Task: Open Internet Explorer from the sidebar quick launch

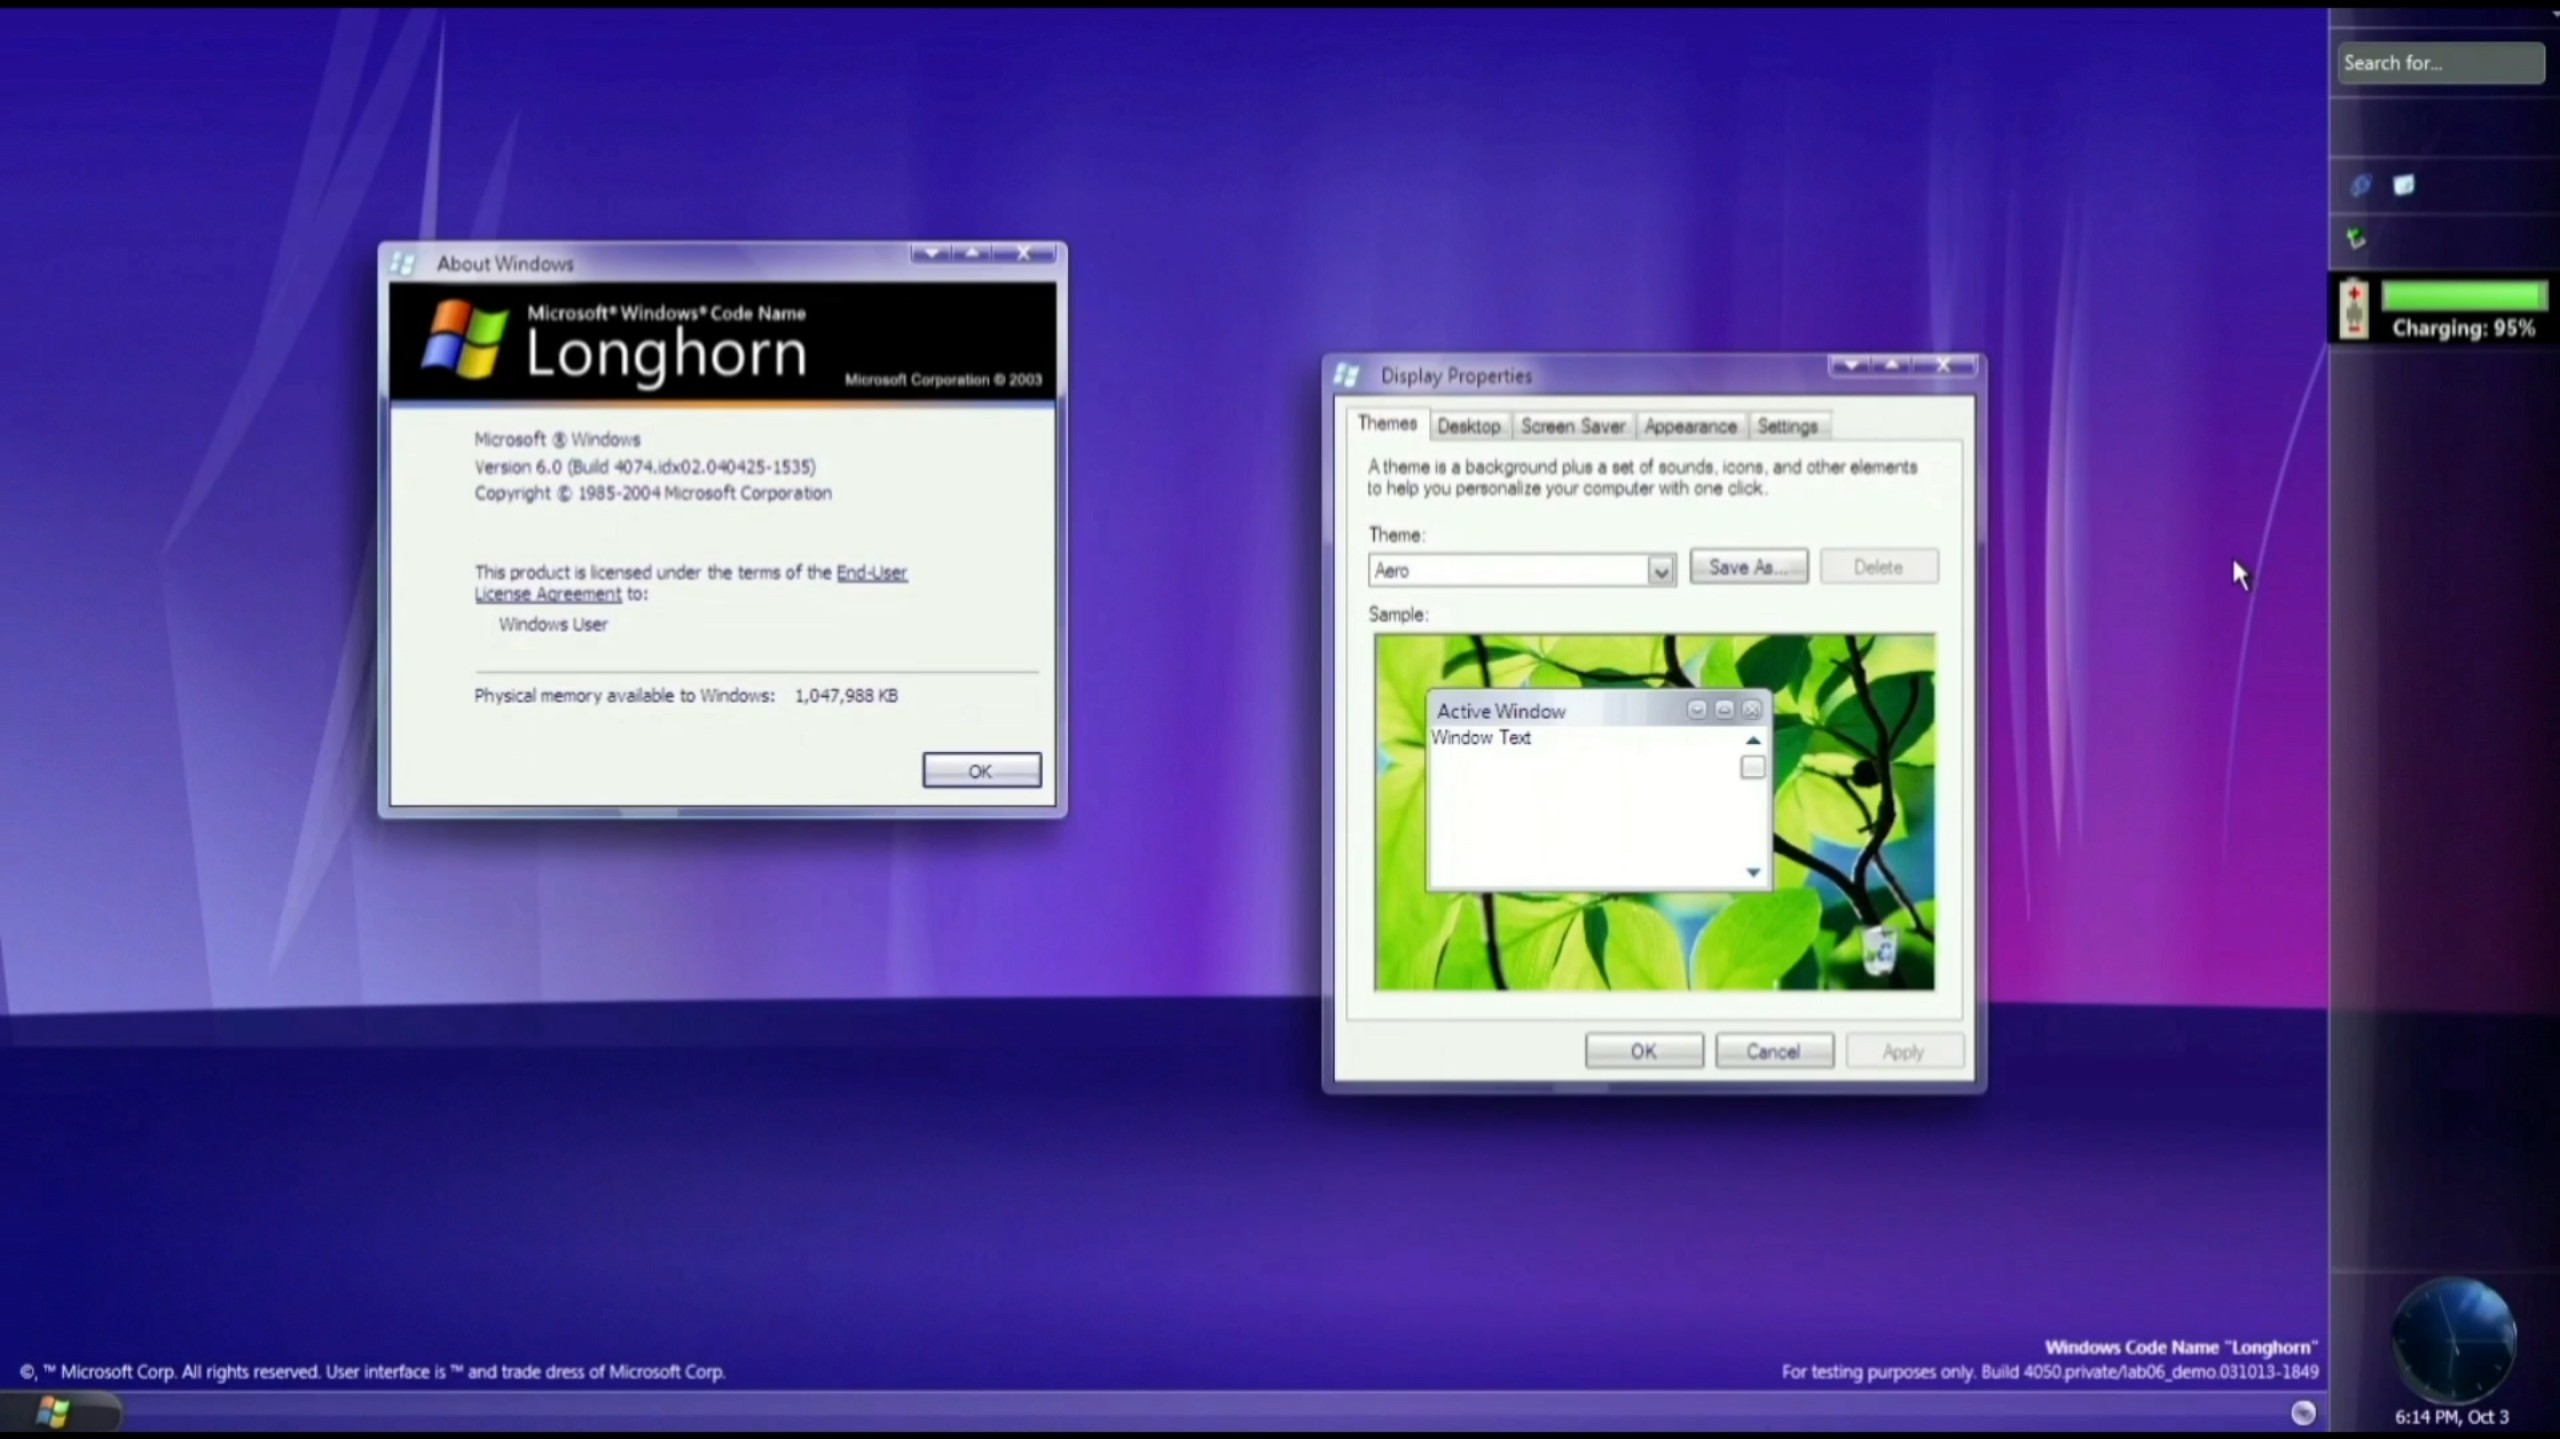Action: 2360,185
